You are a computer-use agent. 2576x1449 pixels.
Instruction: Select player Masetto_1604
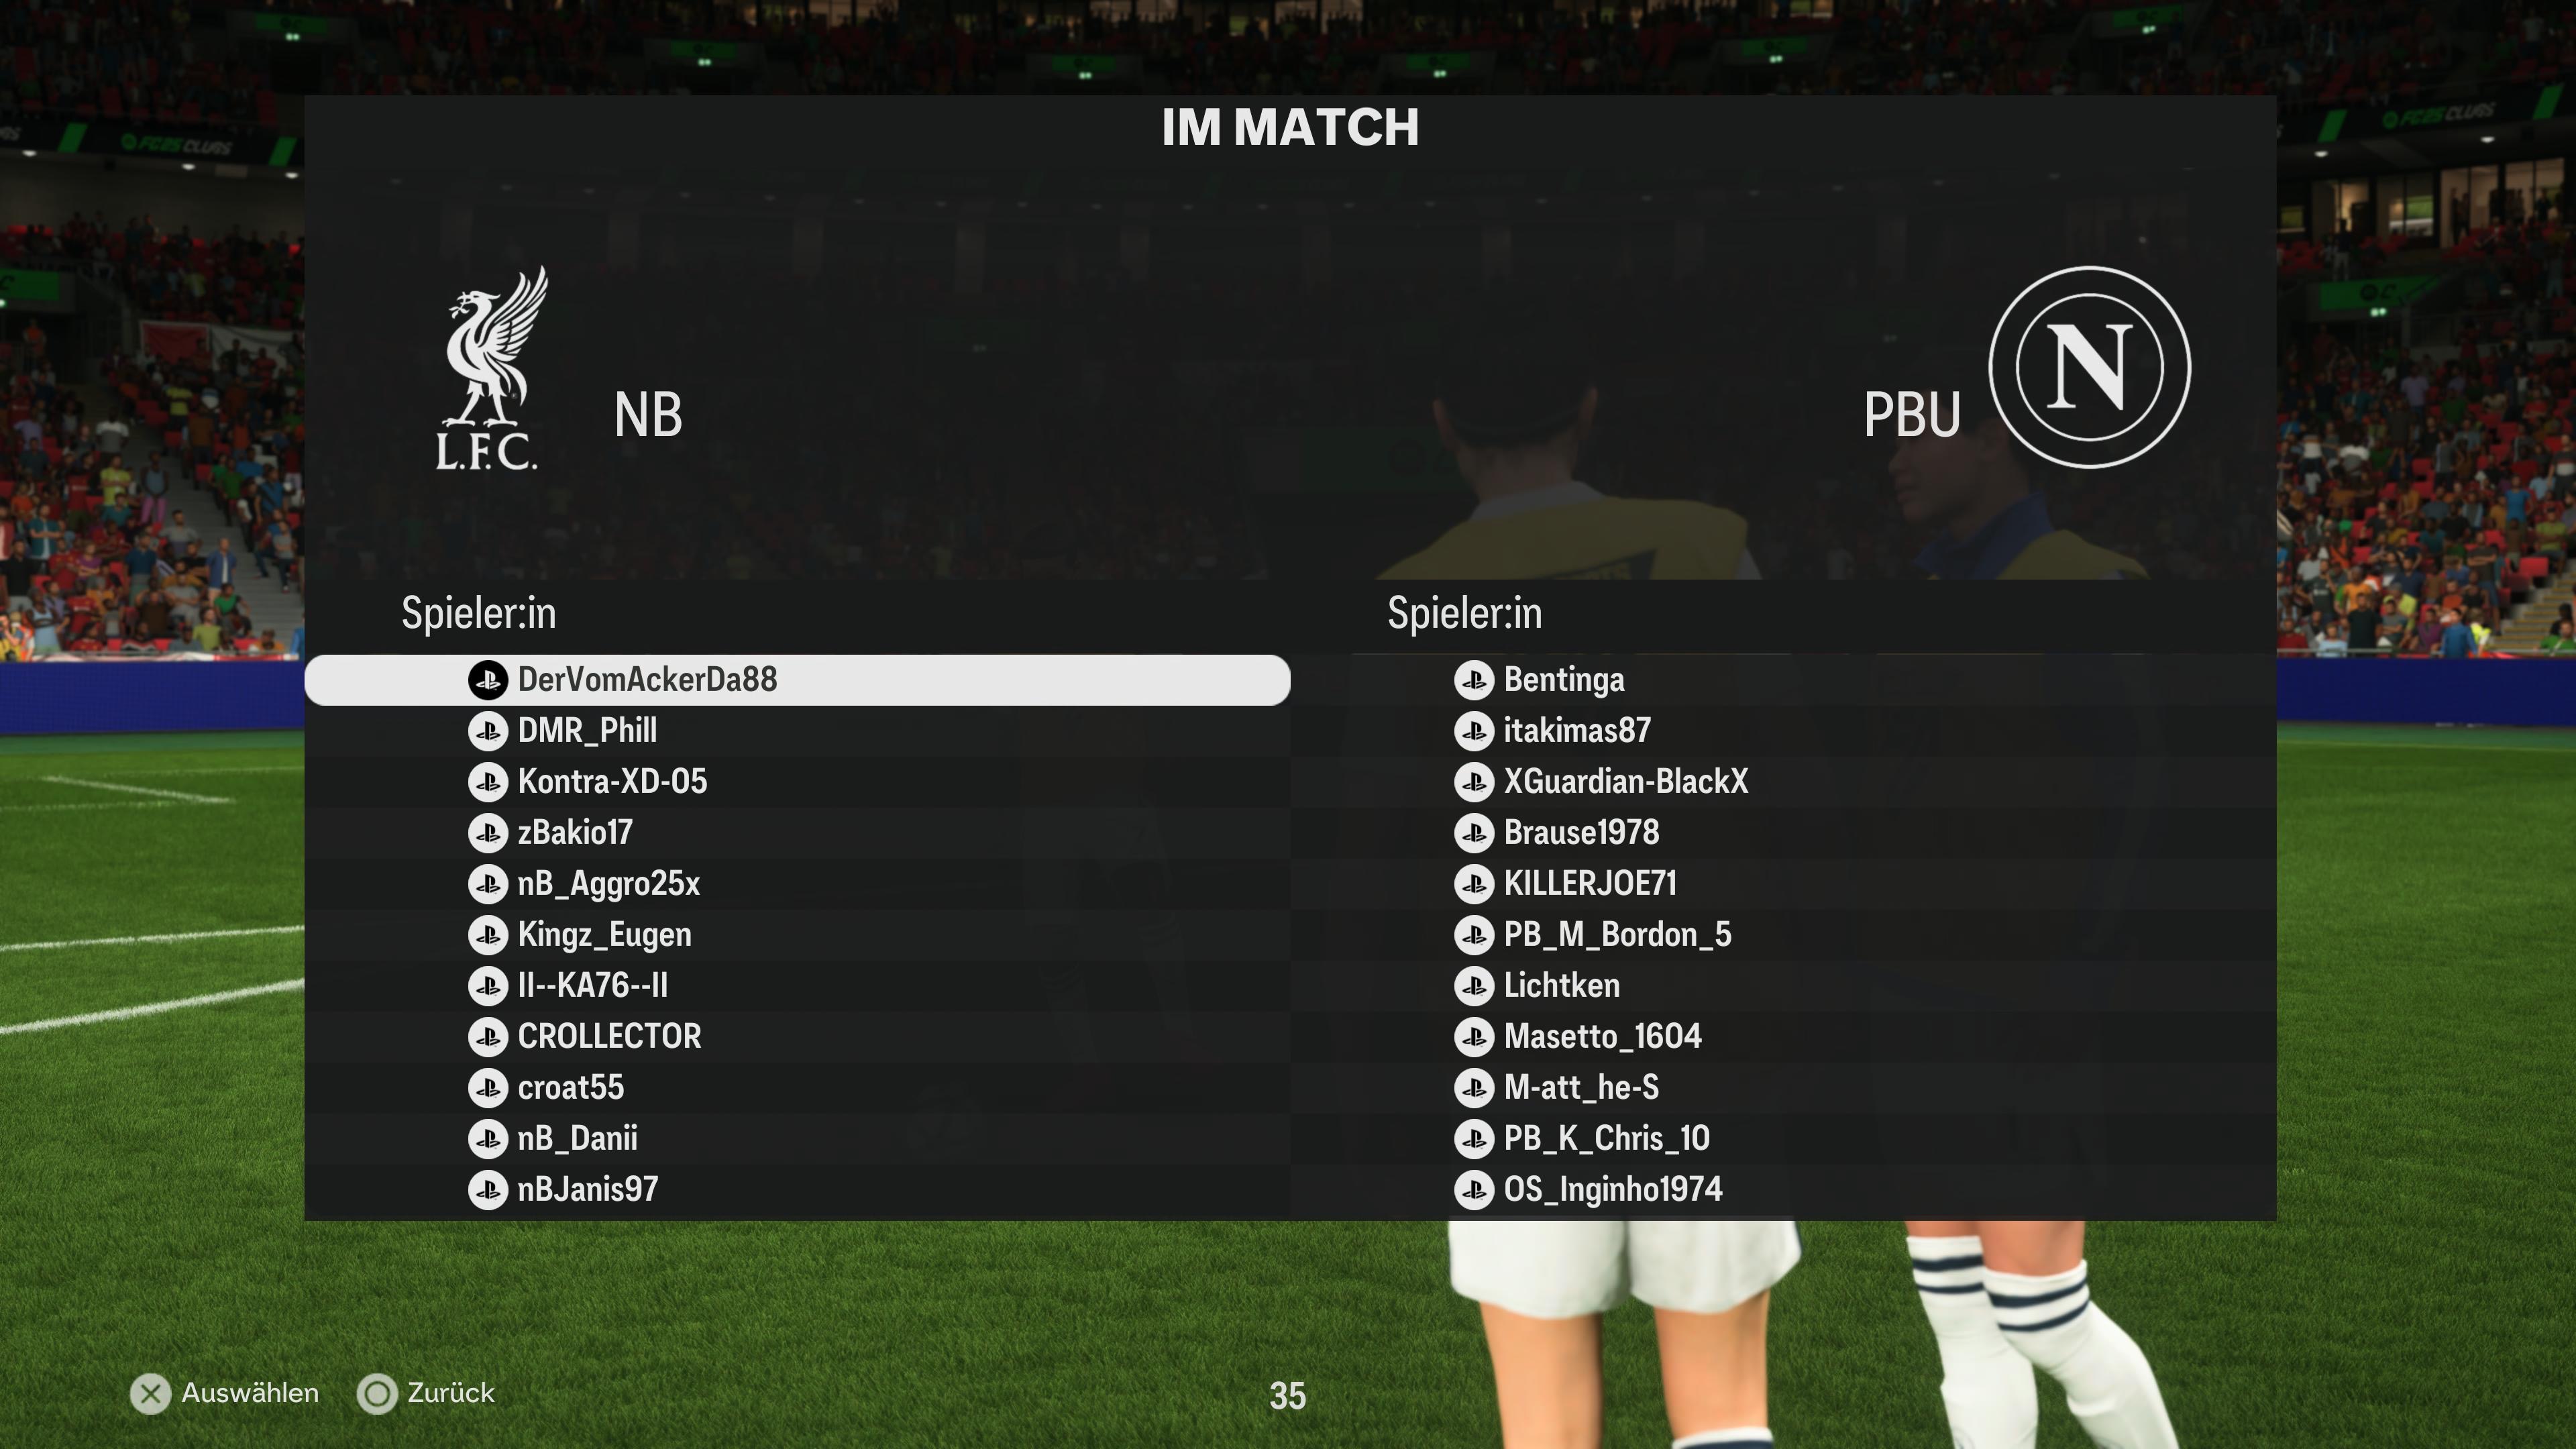click(x=1783, y=1037)
